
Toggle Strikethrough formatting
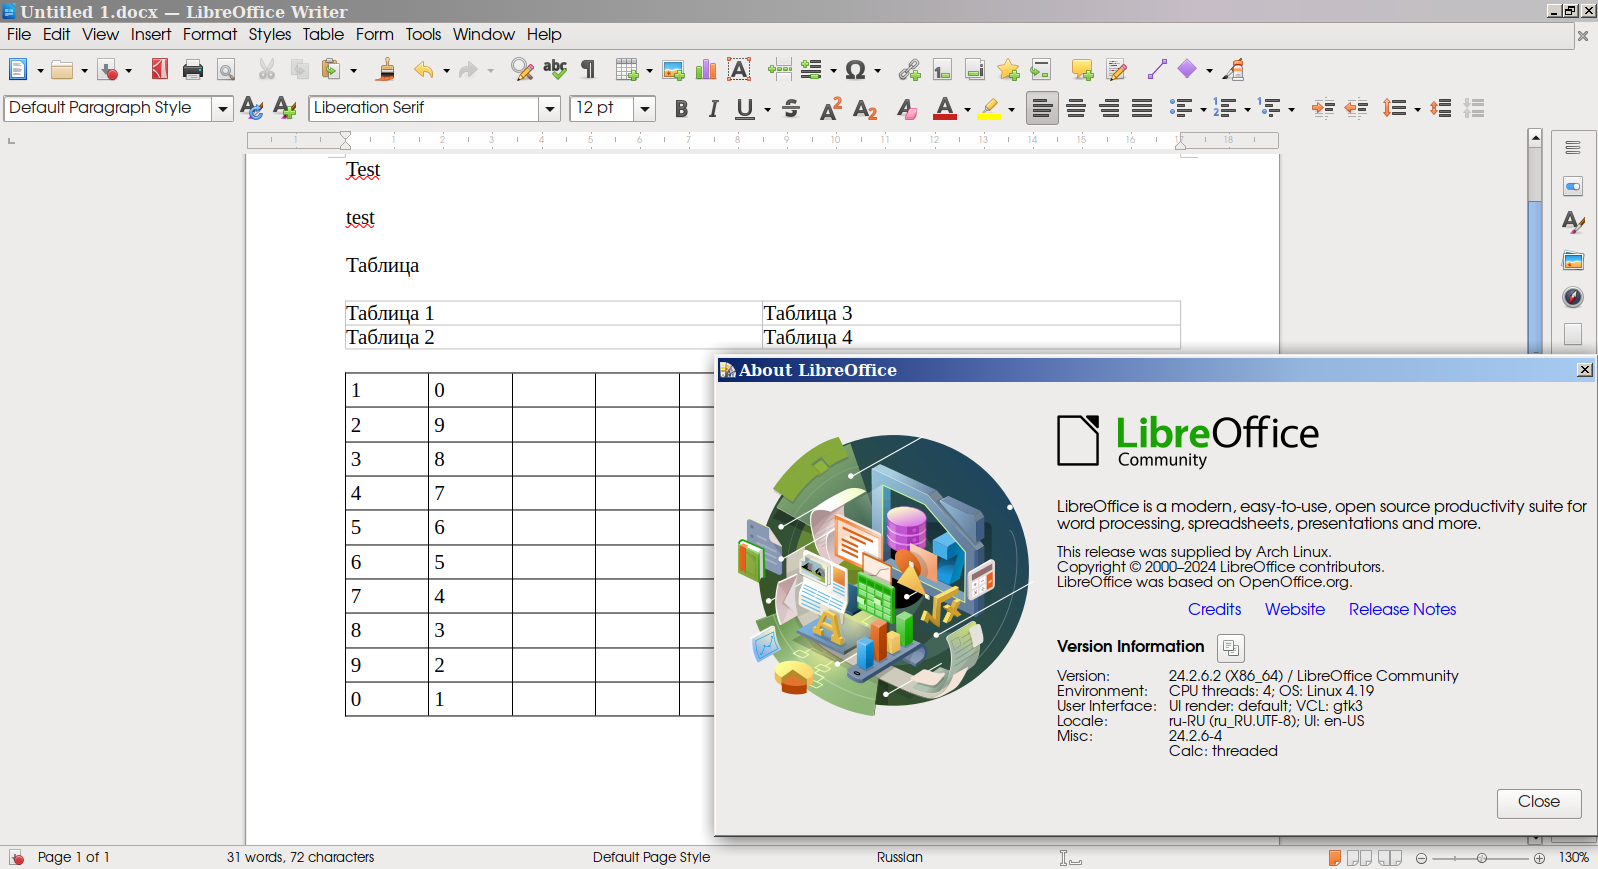click(x=791, y=109)
